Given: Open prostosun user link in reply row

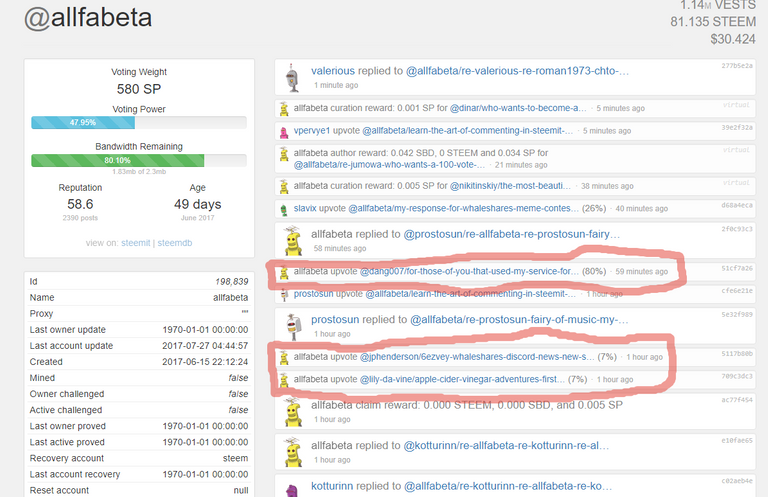Looking at the screenshot, I should (x=335, y=320).
